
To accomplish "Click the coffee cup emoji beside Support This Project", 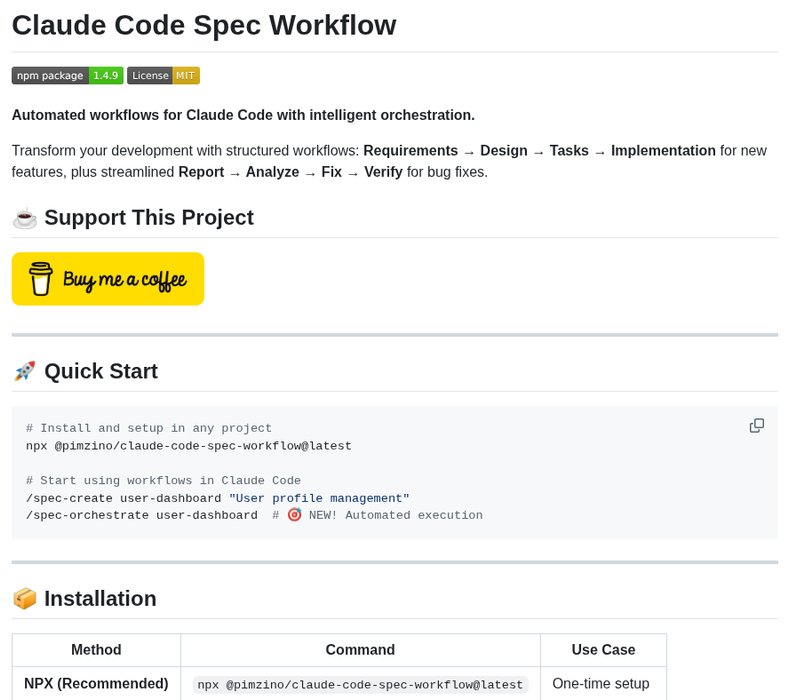I will [x=25, y=218].
